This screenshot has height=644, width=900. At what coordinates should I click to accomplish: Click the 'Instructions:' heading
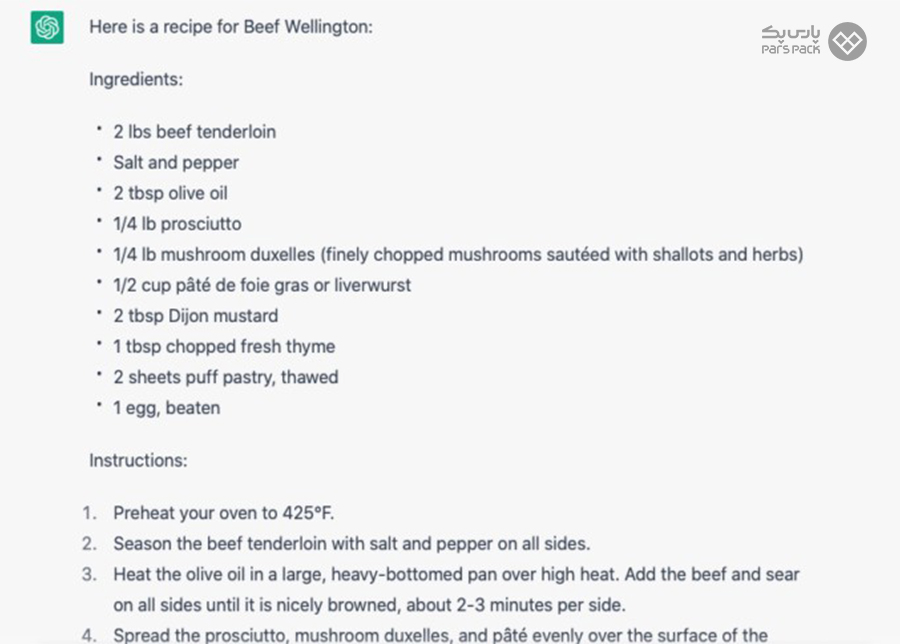tap(138, 460)
